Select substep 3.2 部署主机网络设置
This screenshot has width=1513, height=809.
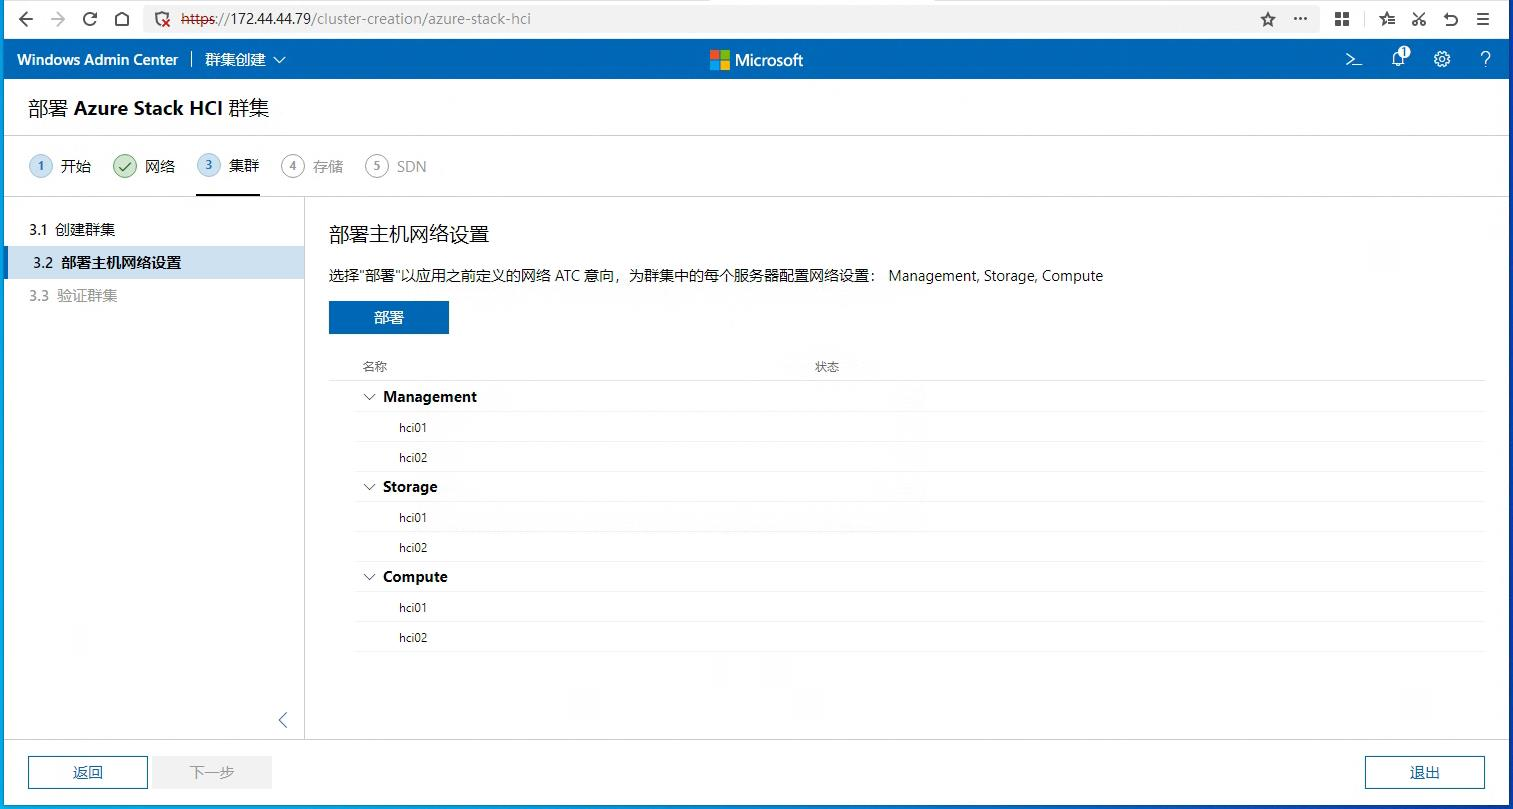coord(154,262)
